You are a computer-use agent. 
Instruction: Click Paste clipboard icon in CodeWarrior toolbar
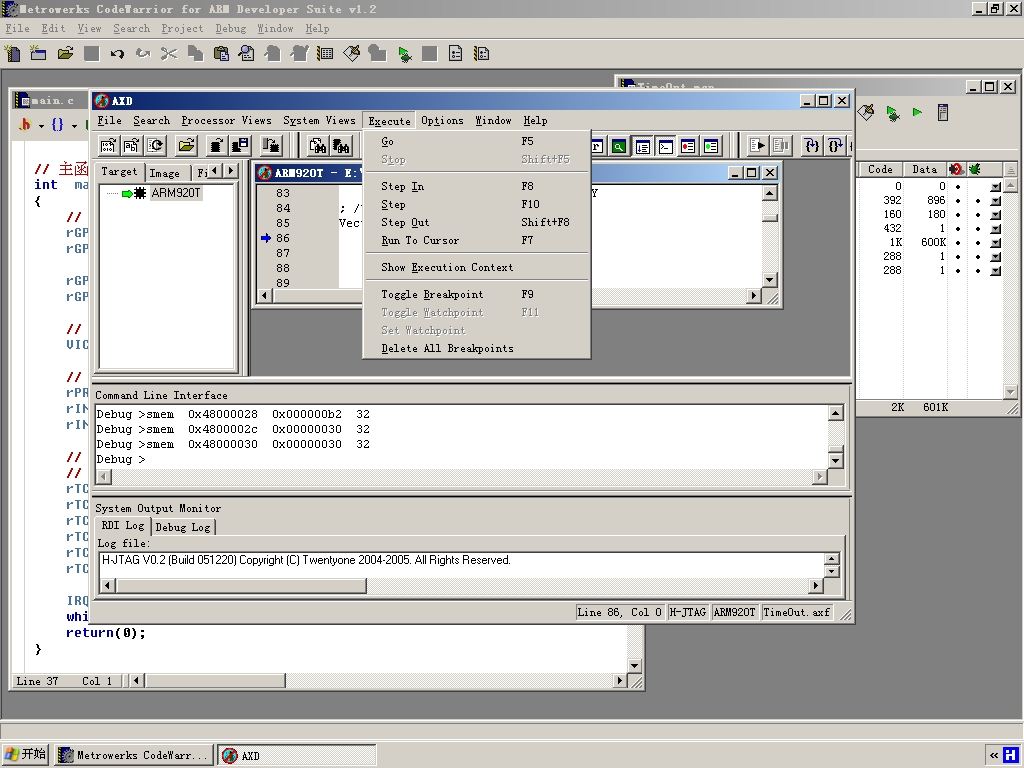(221, 54)
